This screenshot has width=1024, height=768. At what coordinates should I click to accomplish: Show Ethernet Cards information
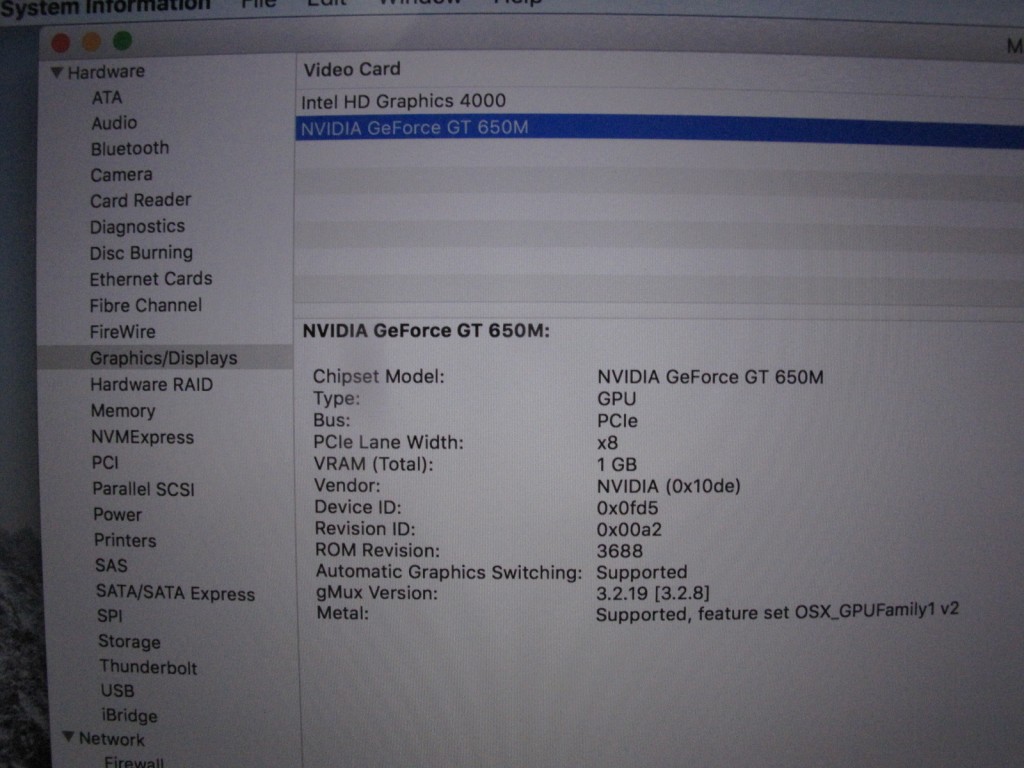151,279
